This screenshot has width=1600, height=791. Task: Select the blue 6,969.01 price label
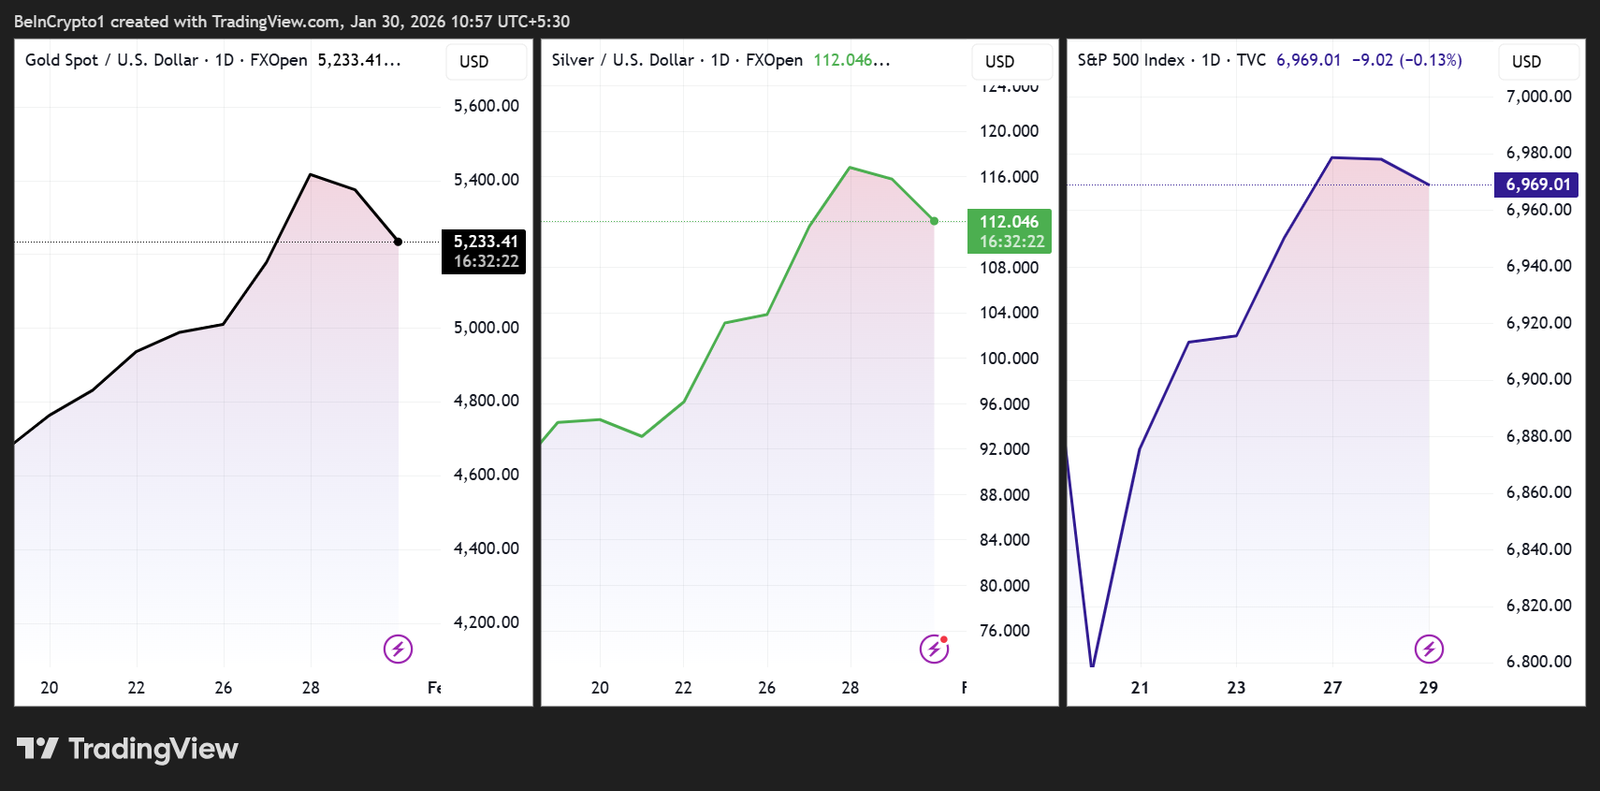coord(1537,184)
